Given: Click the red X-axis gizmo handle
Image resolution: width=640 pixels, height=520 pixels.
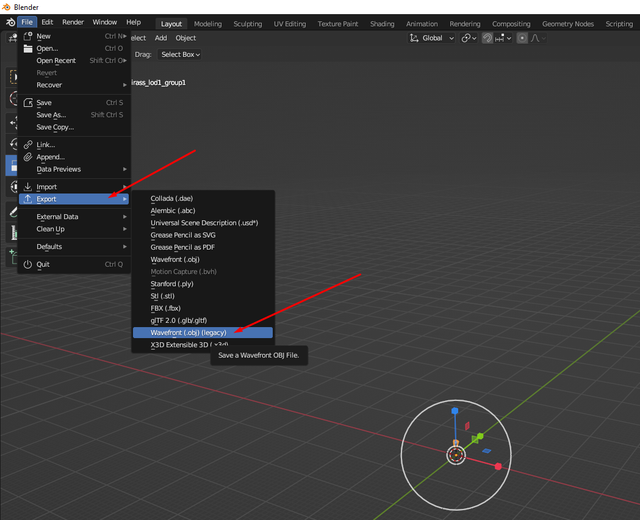Looking at the screenshot, I should click(x=498, y=466).
